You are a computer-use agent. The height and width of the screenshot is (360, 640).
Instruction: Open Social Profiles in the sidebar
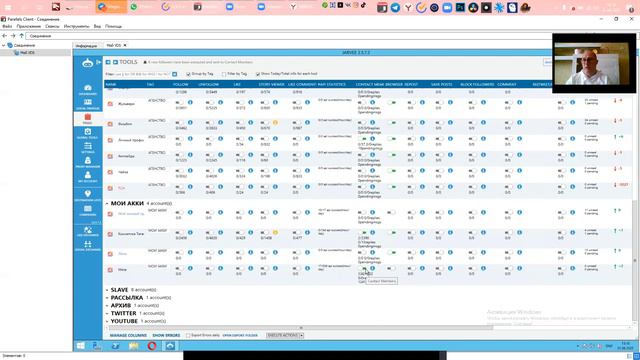point(88,104)
